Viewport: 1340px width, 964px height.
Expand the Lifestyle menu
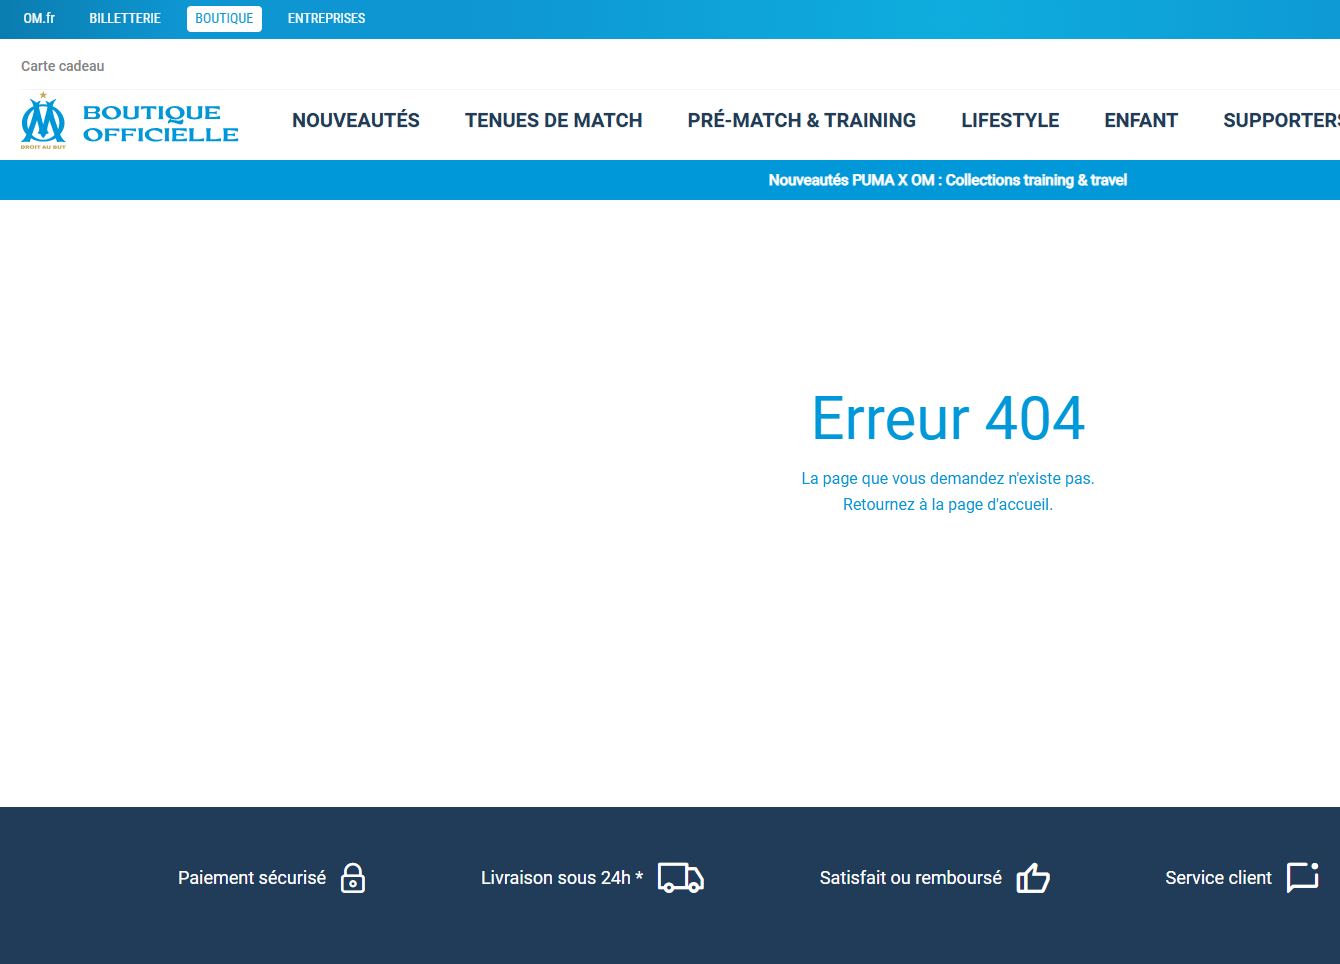coord(1010,120)
